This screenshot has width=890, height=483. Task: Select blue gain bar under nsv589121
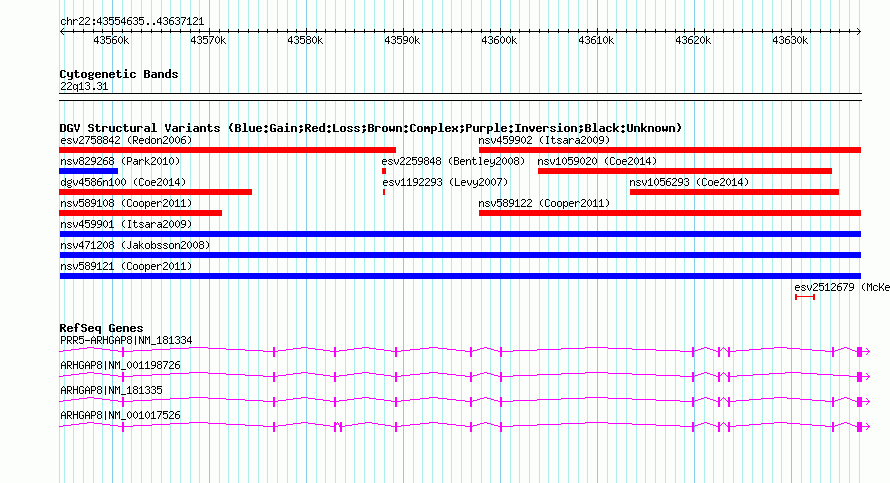(x=460, y=276)
